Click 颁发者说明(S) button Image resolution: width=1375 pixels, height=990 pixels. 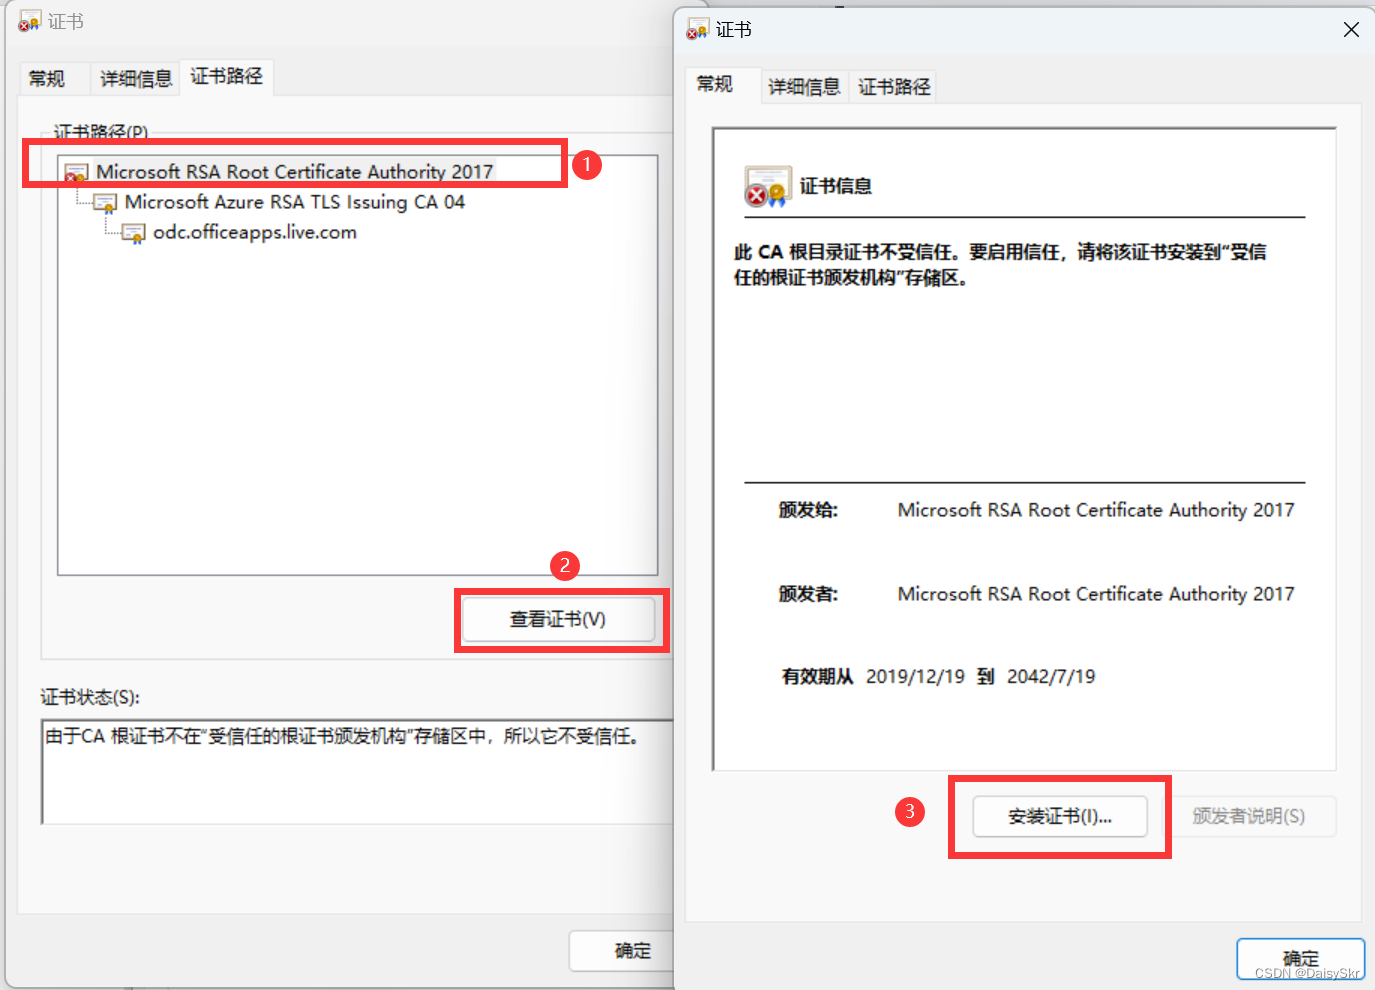pos(1249,817)
